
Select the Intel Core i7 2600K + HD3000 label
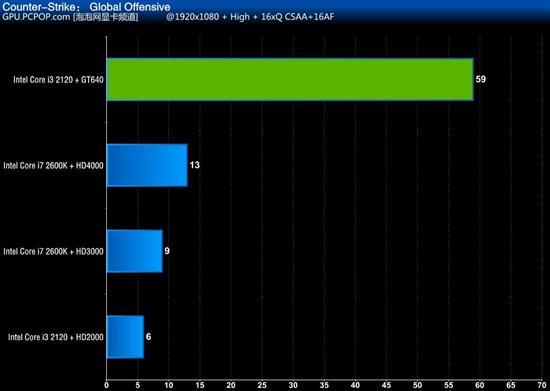(x=53, y=251)
